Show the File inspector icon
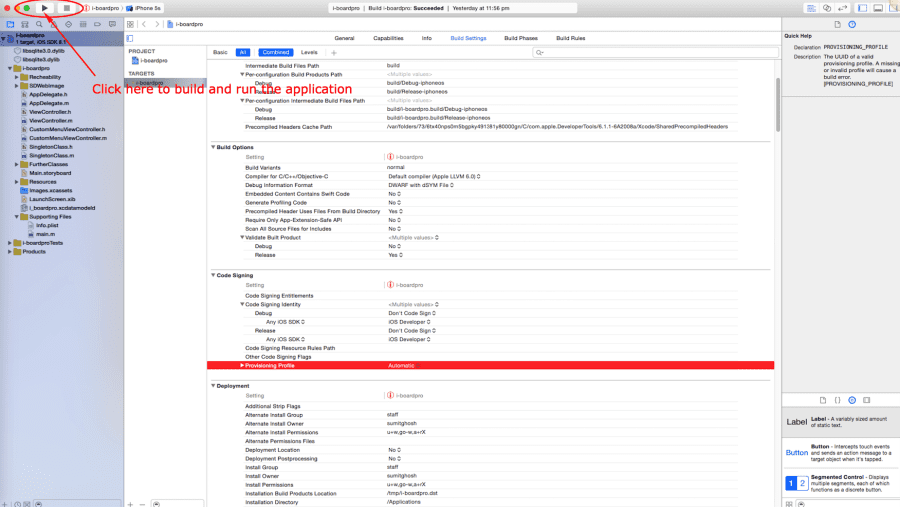Image resolution: width=900 pixels, height=507 pixels. (x=837, y=24)
